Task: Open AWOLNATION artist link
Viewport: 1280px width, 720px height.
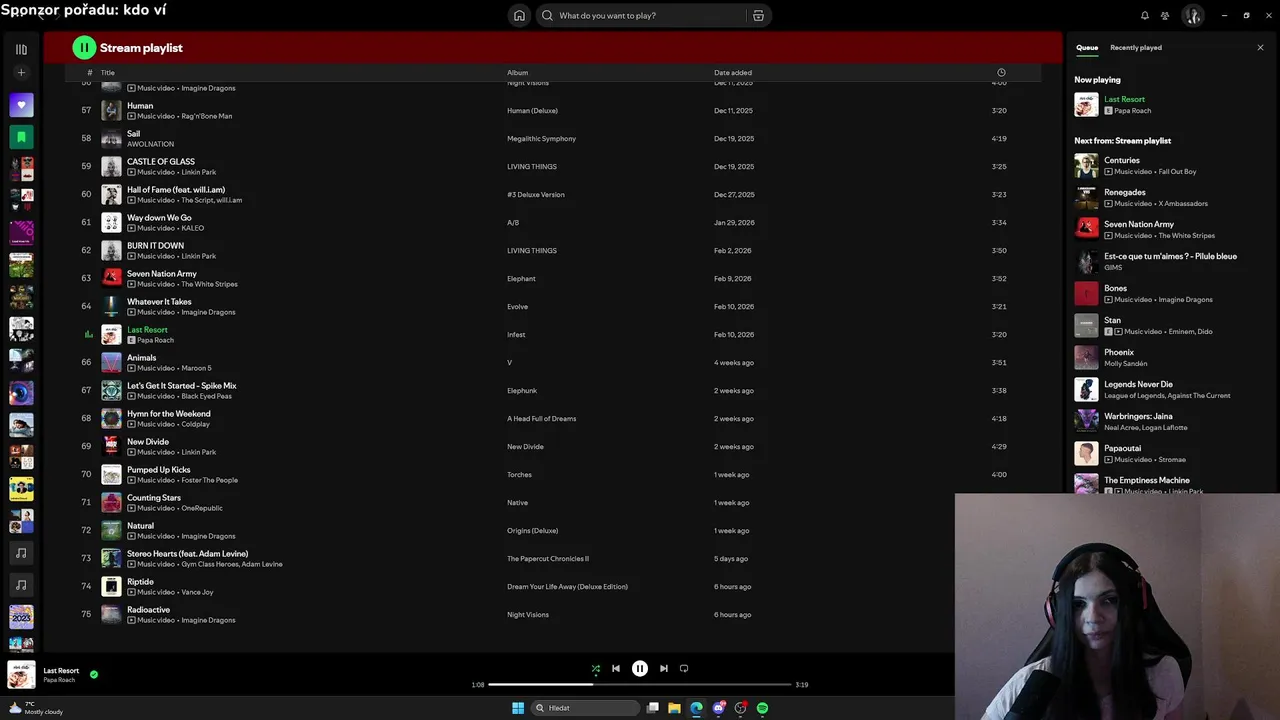Action: (x=150, y=144)
